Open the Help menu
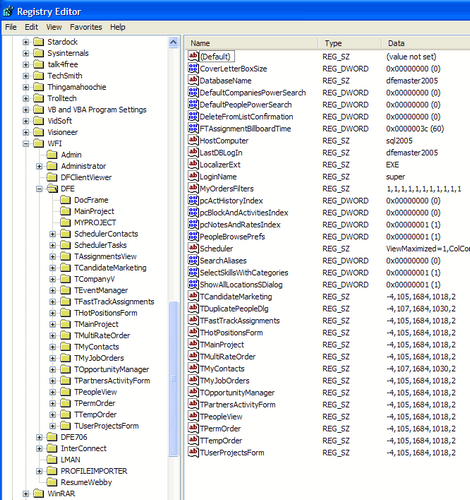470x500 pixels. point(118,27)
